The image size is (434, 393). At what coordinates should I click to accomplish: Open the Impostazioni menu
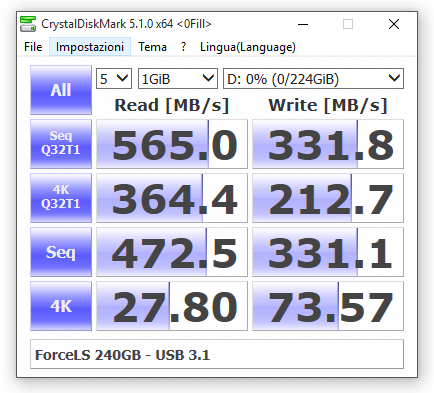[x=90, y=47]
